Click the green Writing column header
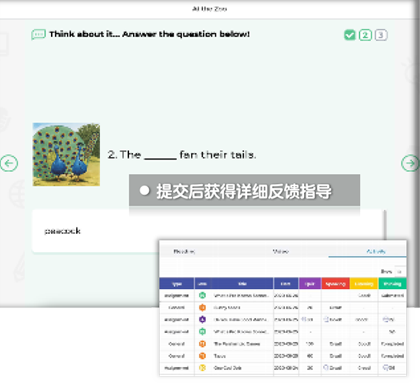 (x=392, y=283)
